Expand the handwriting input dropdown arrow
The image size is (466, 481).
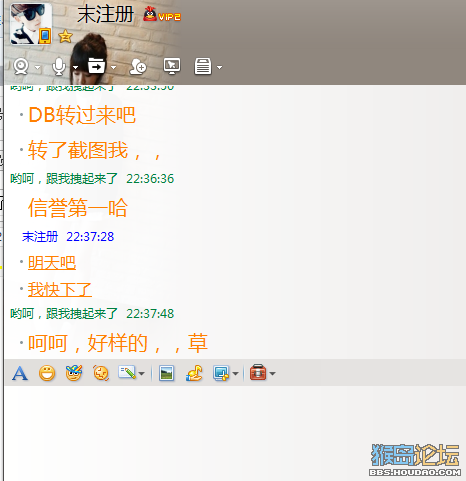pos(141,374)
